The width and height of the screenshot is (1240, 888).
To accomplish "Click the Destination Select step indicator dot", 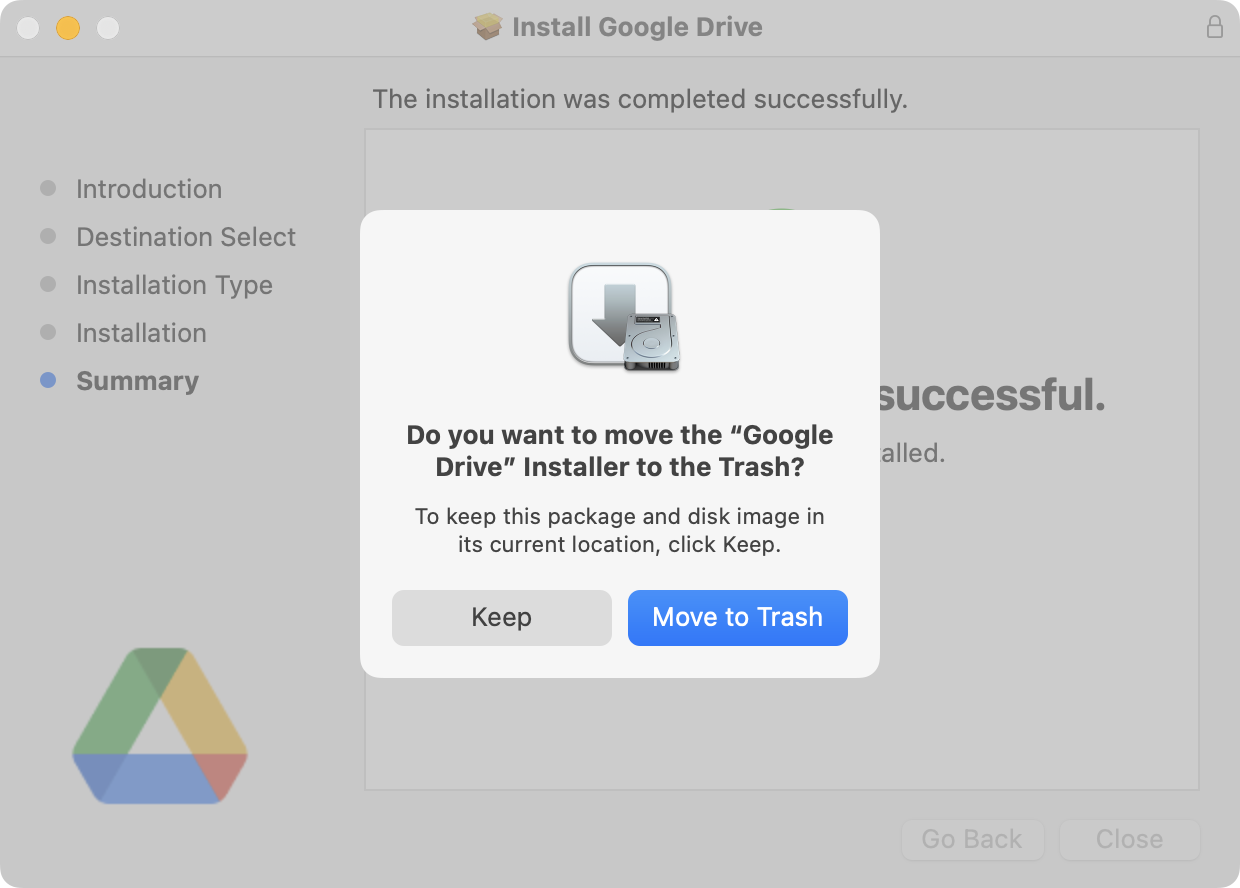I will [x=48, y=235].
